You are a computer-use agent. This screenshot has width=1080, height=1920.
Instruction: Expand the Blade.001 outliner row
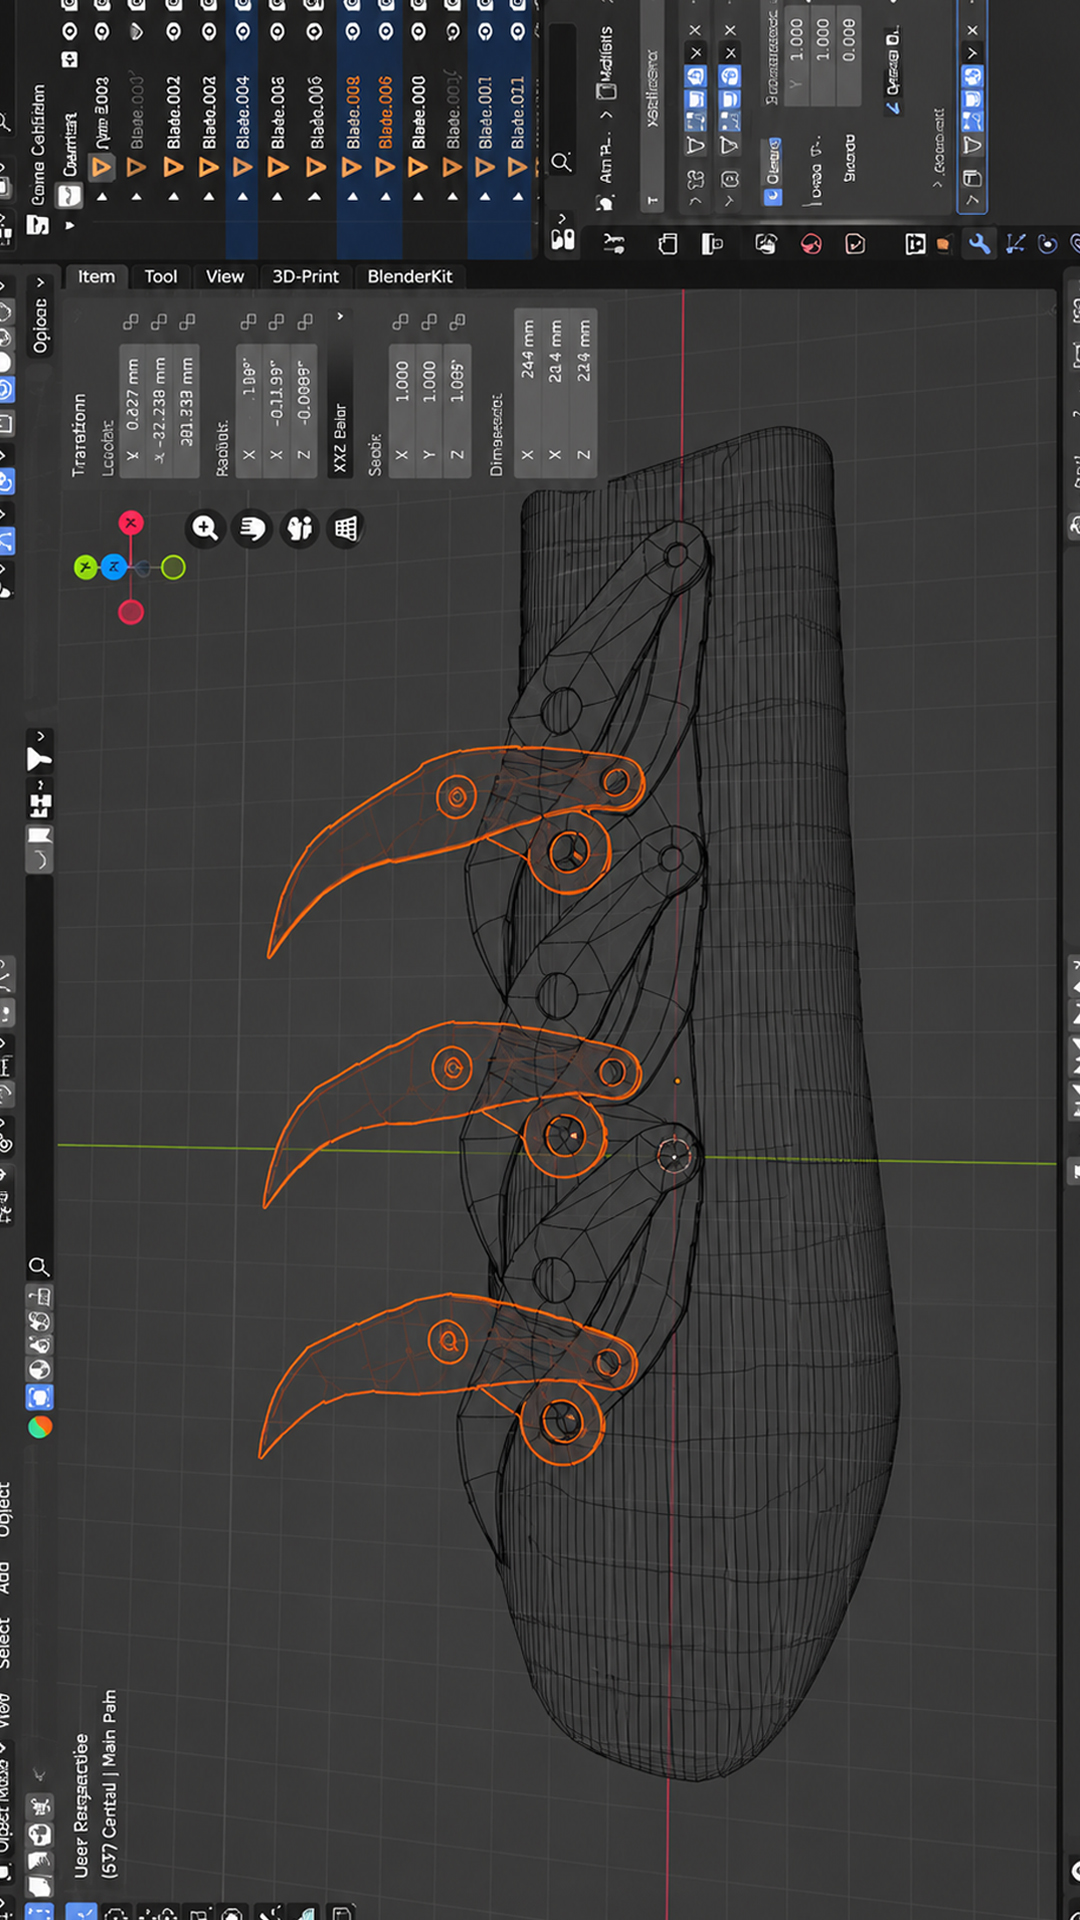click(x=485, y=197)
